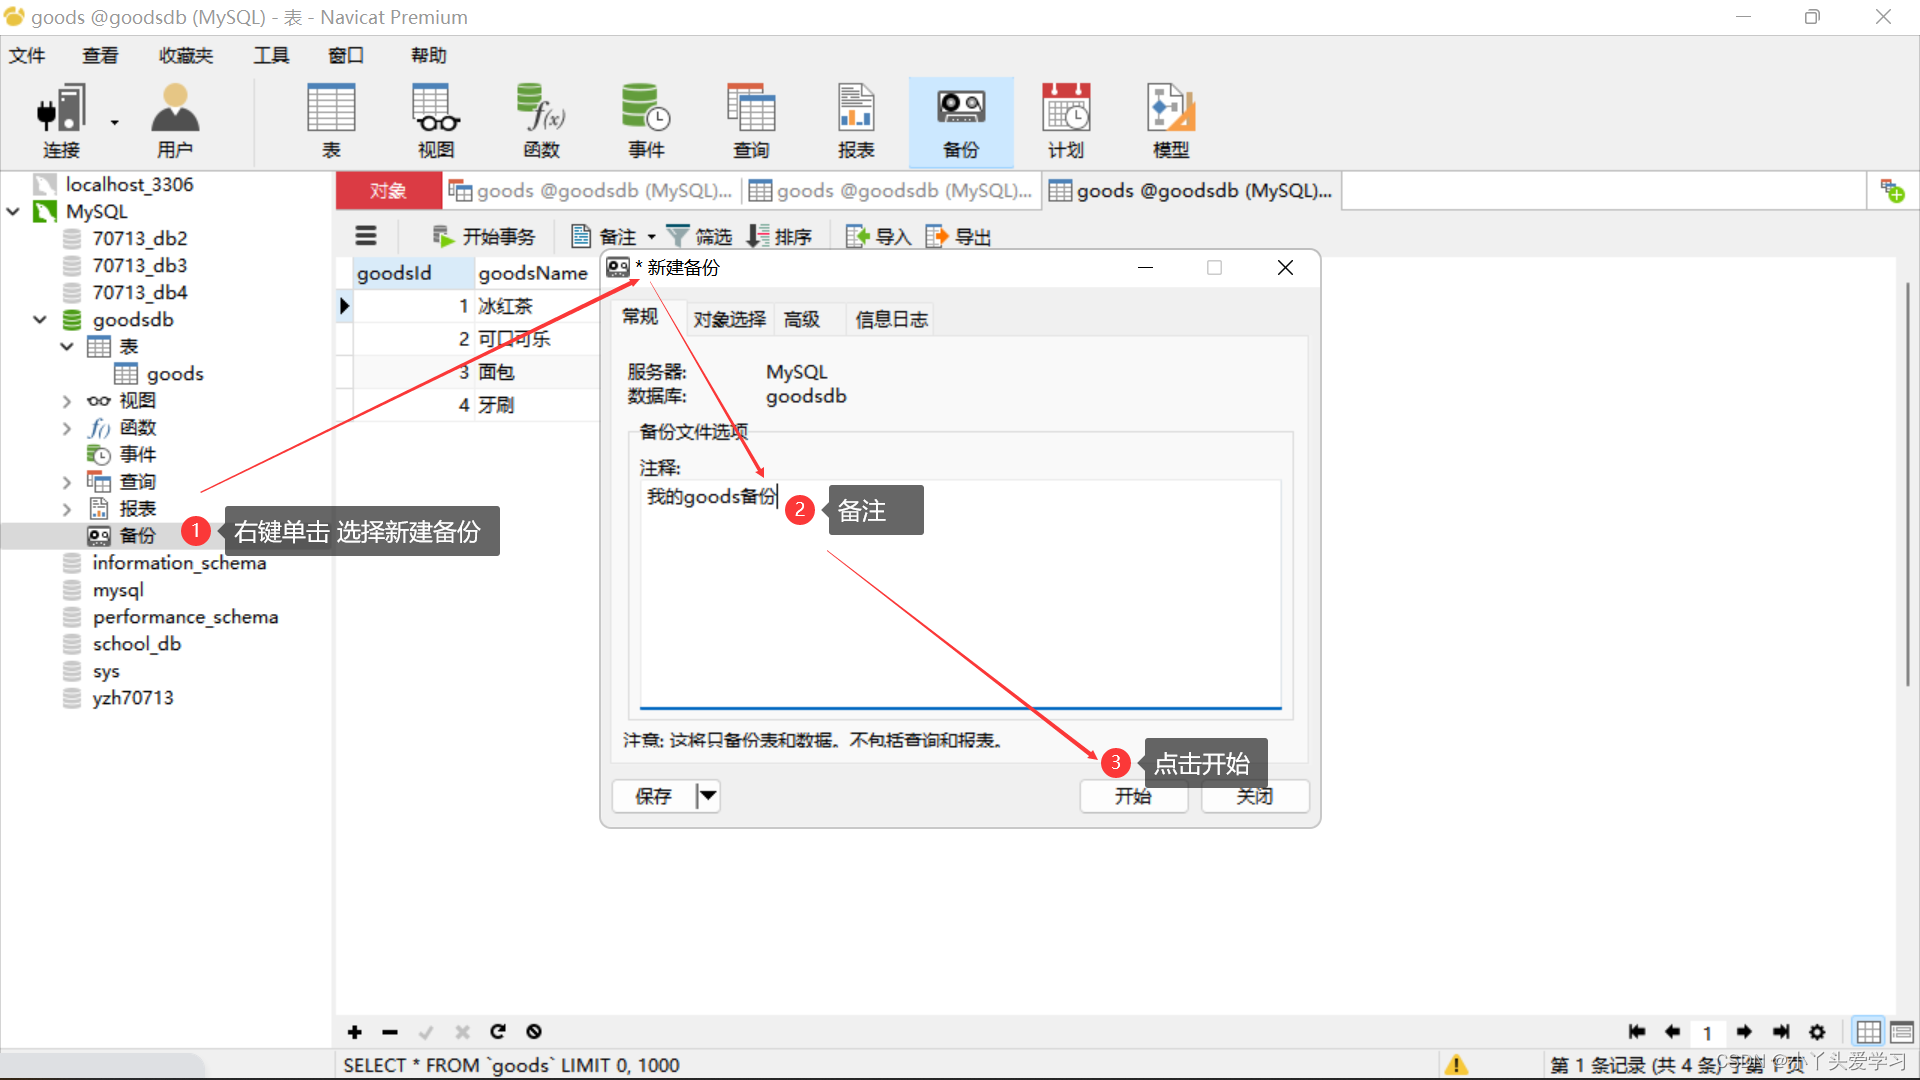Expand the 报表 reports tree node
This screenshot has height=1080, width=1920.
point(67,509)
